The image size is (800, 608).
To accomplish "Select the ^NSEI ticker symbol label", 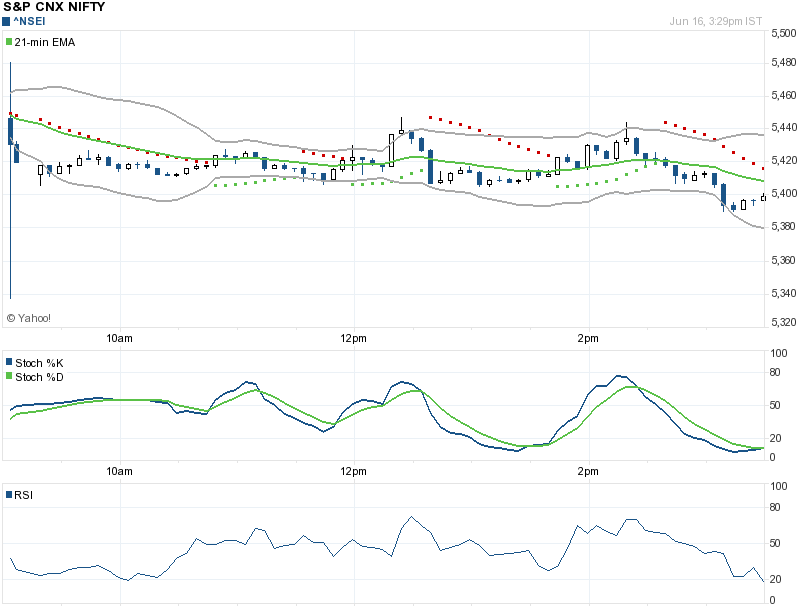I will click(30, 19).
